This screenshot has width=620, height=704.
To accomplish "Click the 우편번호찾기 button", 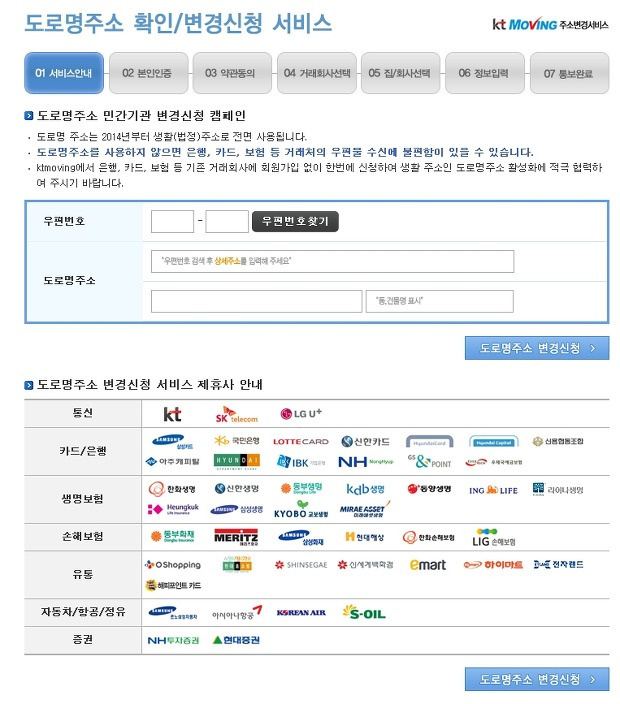I will pos(295,221).
